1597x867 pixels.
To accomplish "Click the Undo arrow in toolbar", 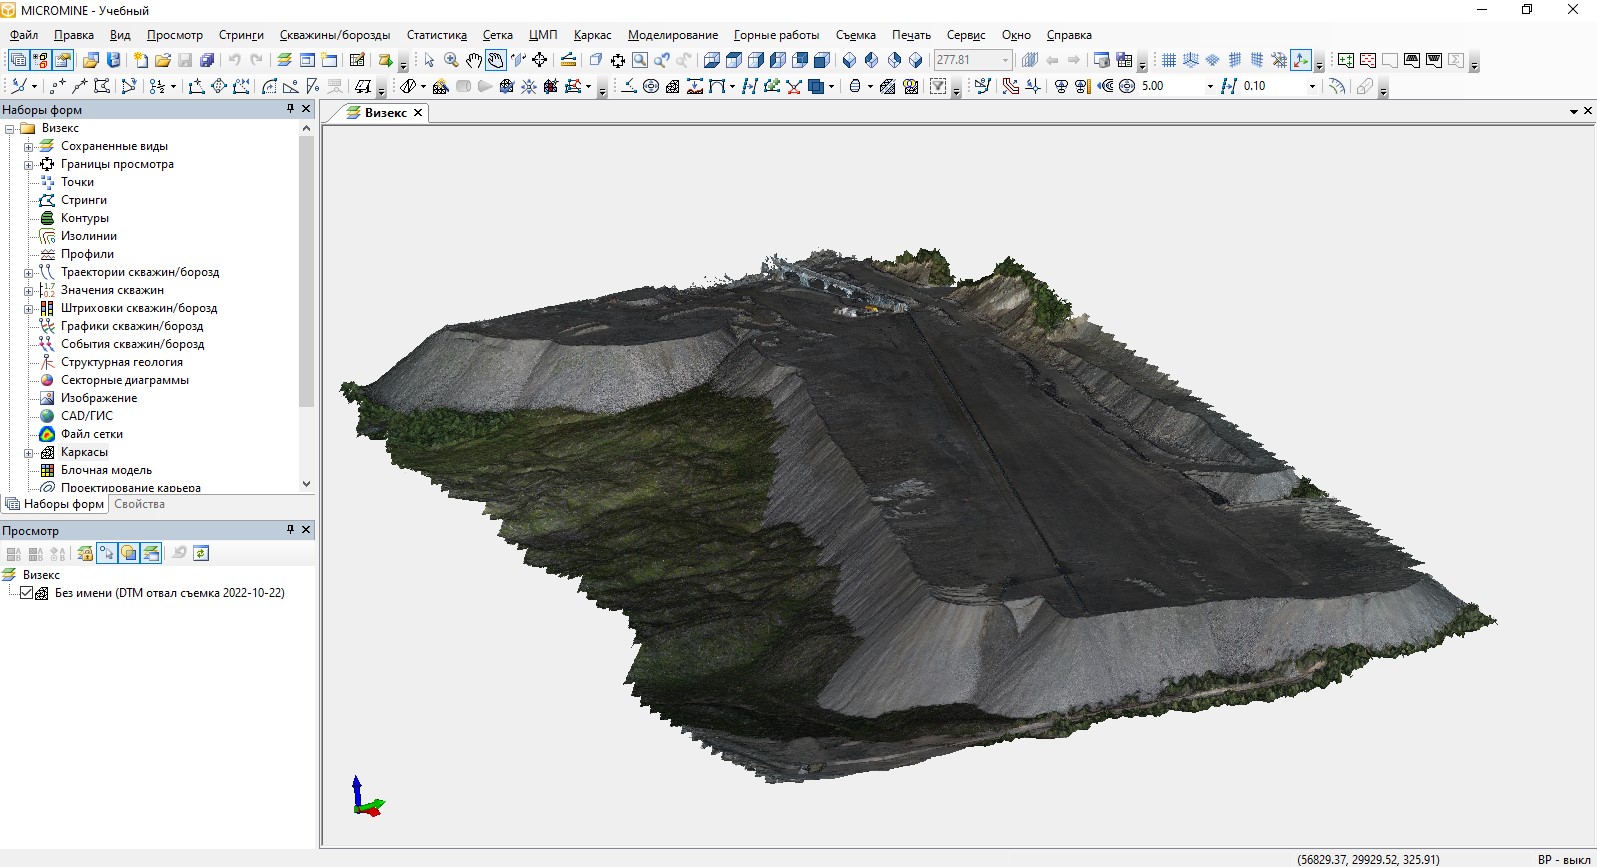I will pyautogui.click(x=234, y=60).
